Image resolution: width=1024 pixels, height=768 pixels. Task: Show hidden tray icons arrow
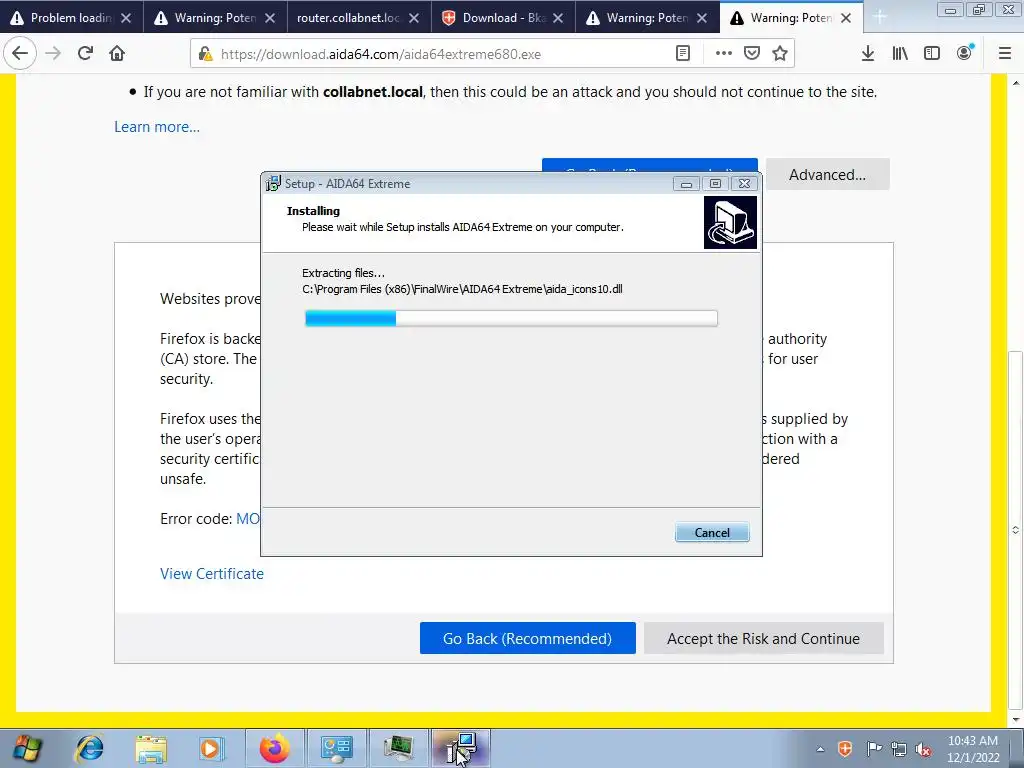click(x=820, y=749)
